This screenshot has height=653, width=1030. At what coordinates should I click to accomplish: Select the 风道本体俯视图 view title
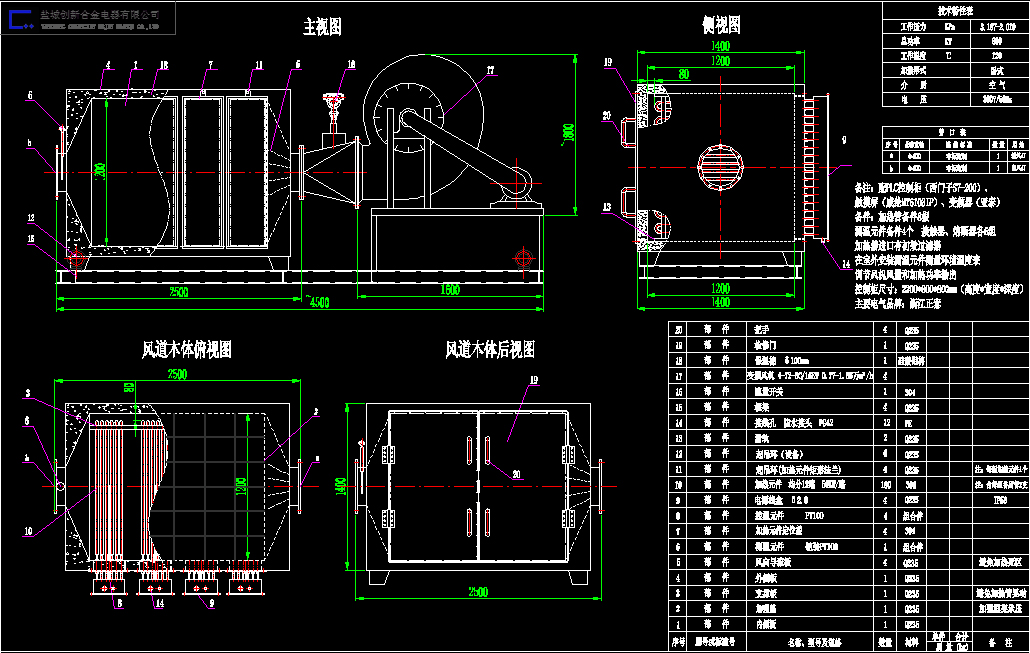[x=187, y=349]
